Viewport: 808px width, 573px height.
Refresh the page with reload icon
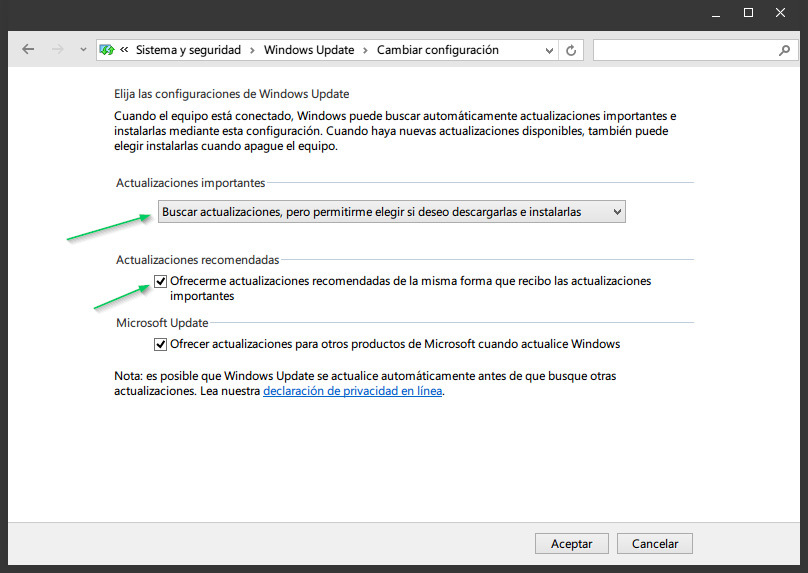click(x=571, y=50)
